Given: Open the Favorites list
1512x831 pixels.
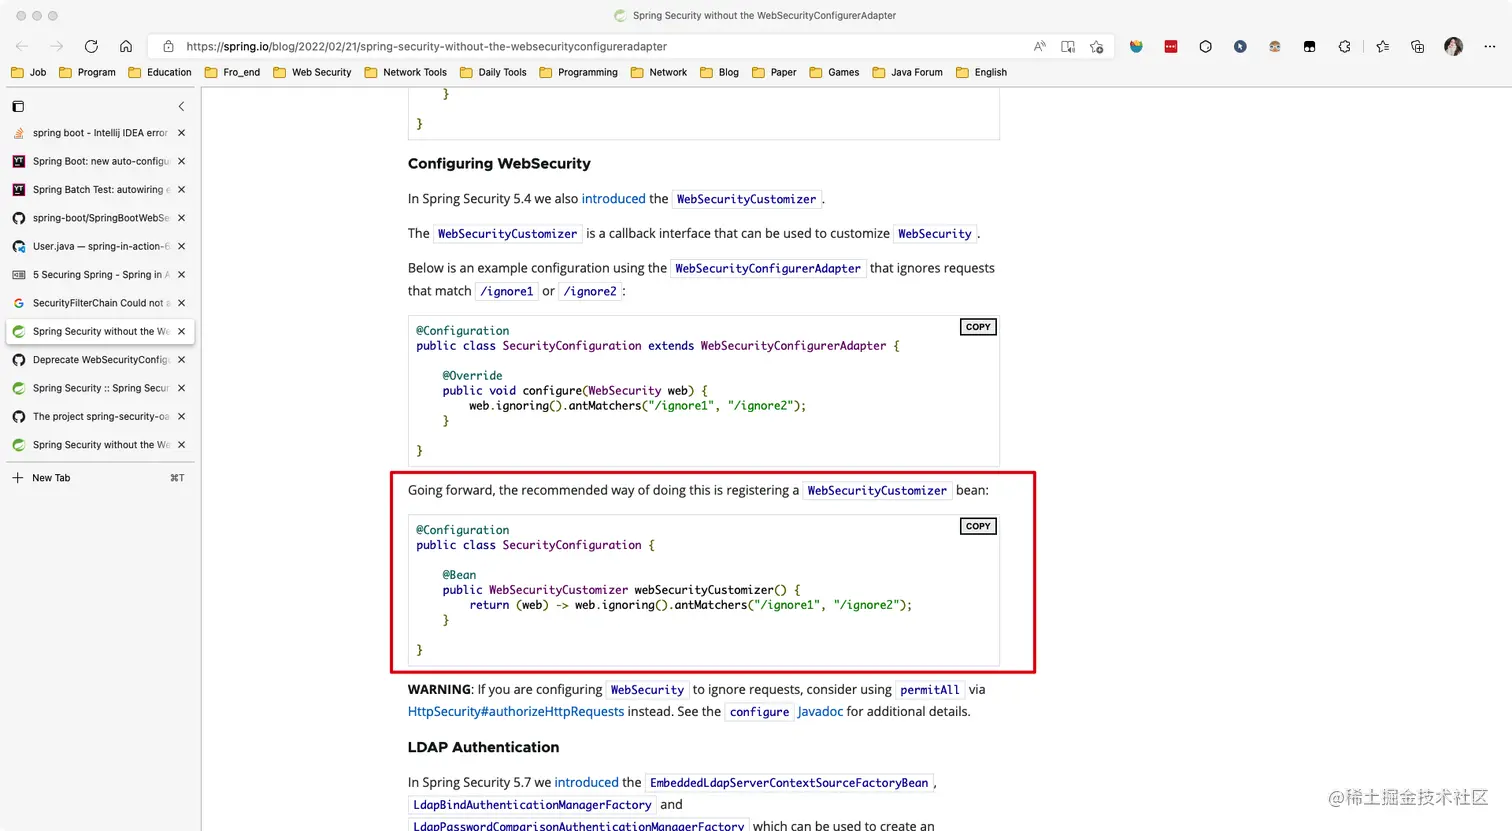Looking at the screenshot, I should click(x=1382, y=46).
